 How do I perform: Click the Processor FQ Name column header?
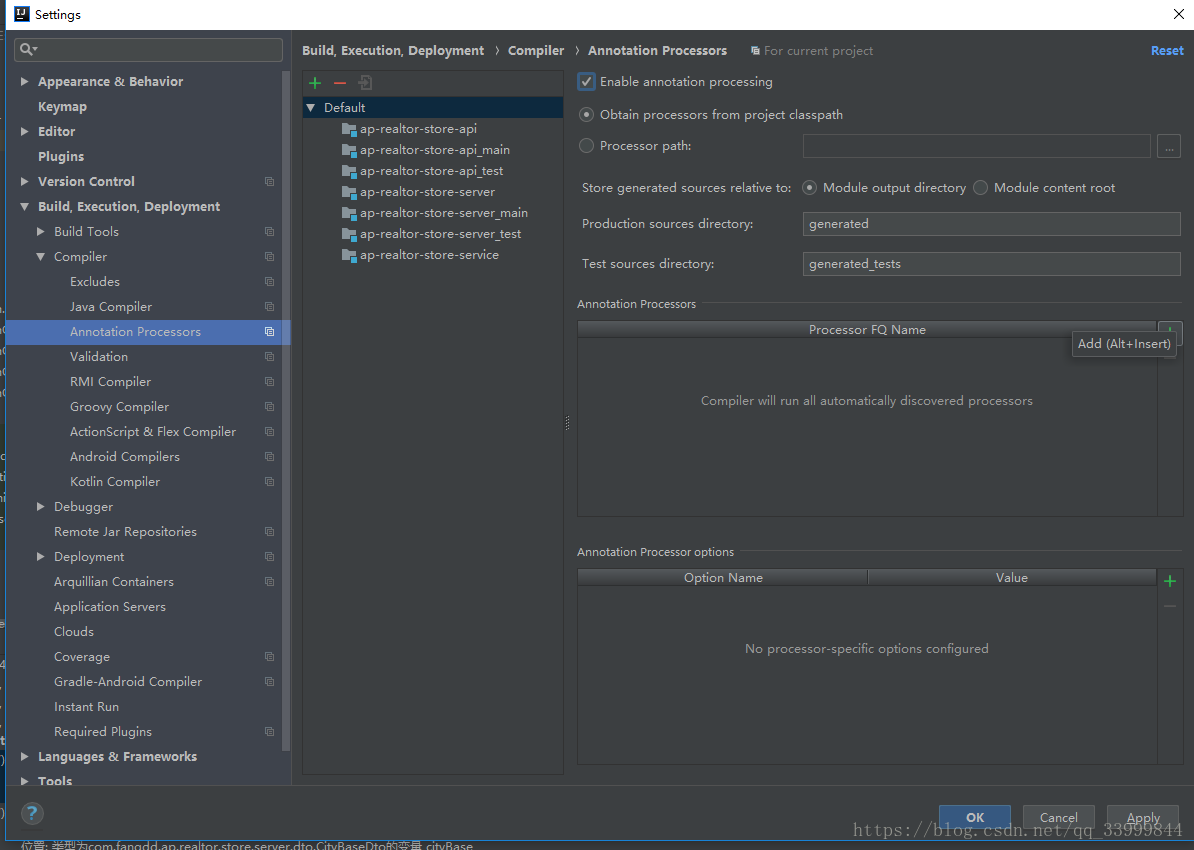(x=867, y=330)
